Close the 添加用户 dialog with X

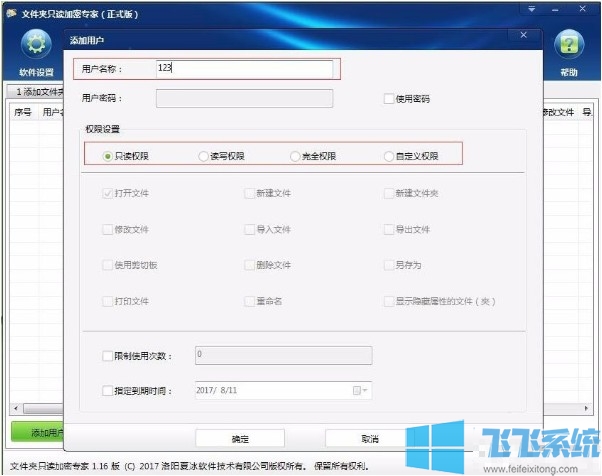click(522, 34)
